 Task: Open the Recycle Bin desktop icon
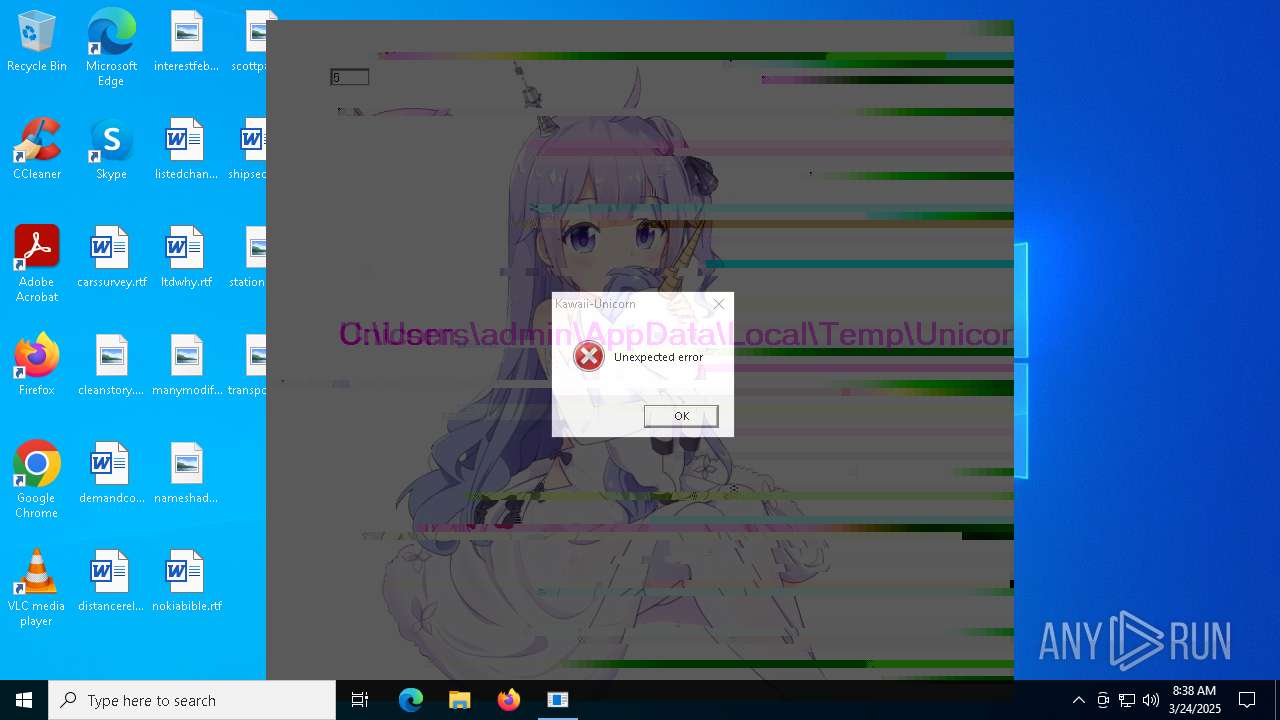tap(37, 42)
